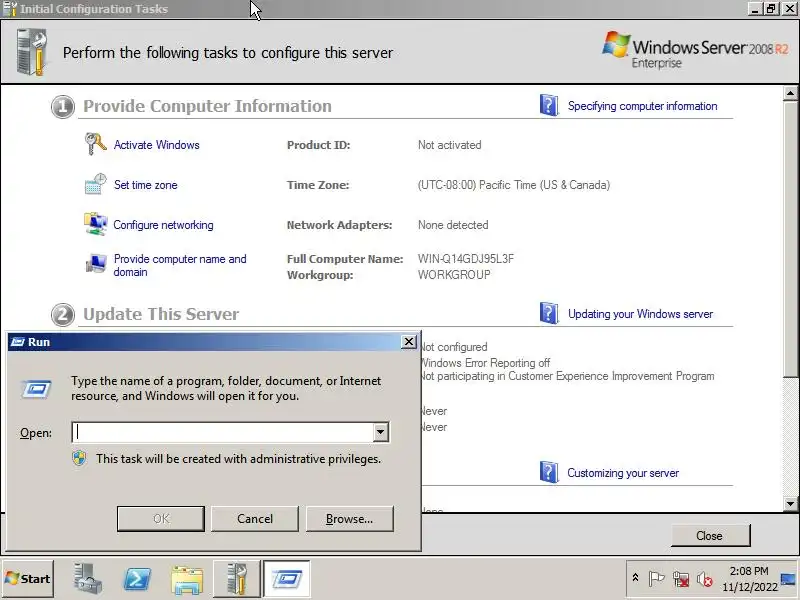Click help icon beside Customizing your server
800x600 pixels.
(549, 472)
